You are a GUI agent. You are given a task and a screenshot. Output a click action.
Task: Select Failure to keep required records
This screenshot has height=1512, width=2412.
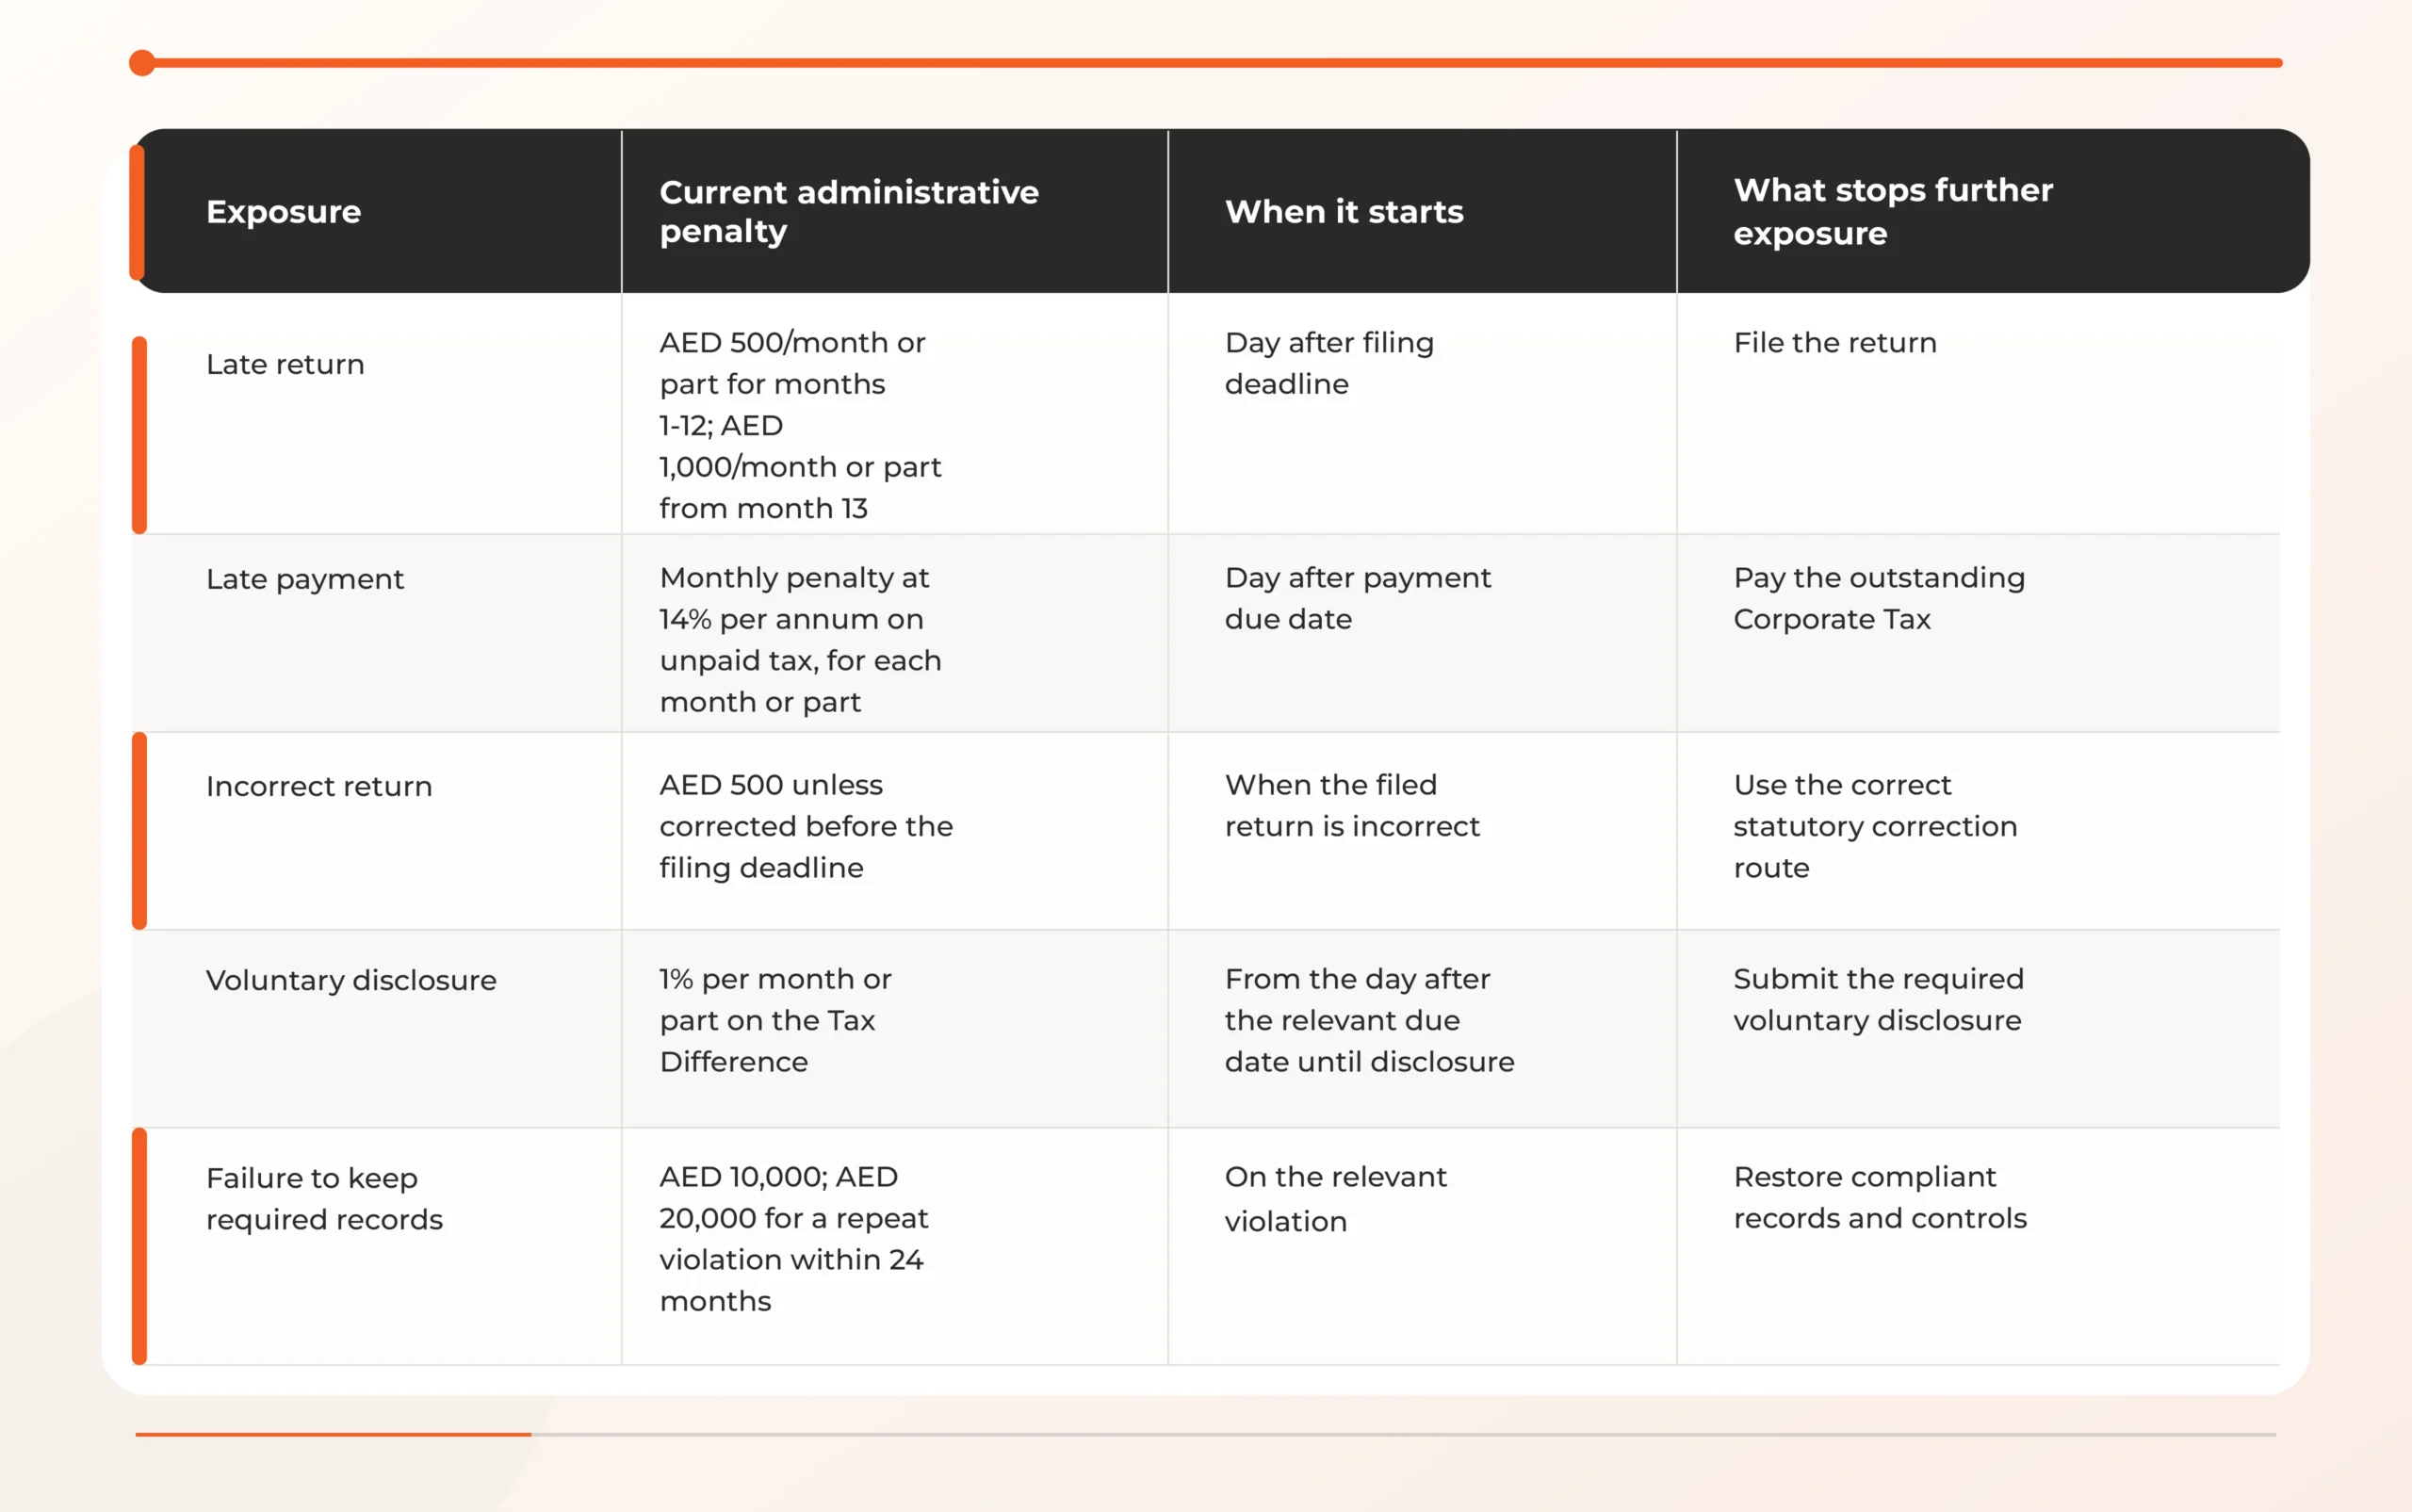(324, 1198)
